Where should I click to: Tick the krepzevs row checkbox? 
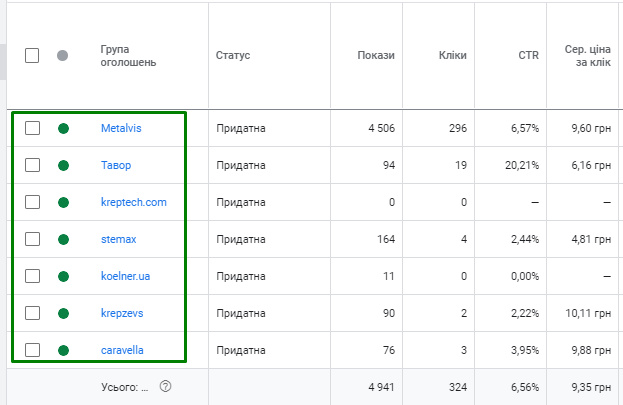coord(32,313)
